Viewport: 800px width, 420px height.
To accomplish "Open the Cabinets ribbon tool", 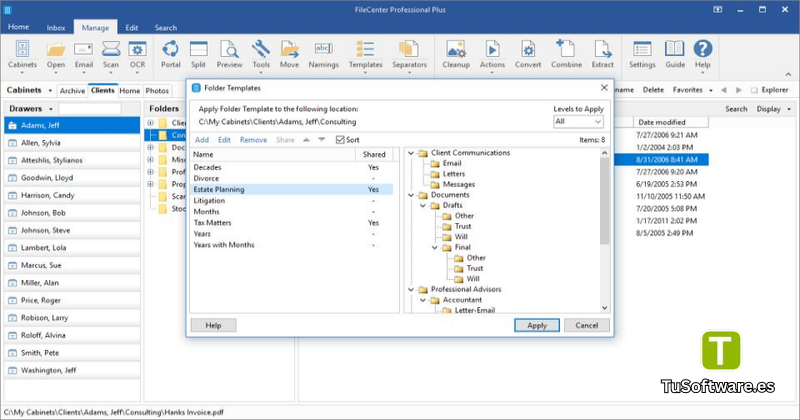I will 22,55.
